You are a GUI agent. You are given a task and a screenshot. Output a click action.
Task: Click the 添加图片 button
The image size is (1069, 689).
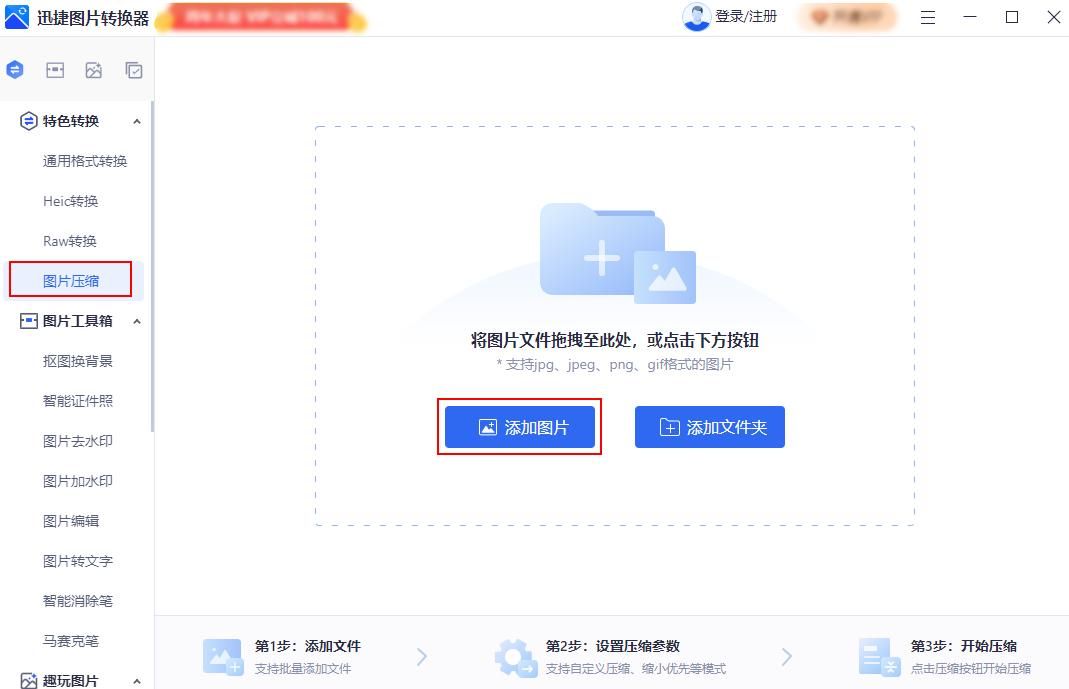click(x=519, y=426)
